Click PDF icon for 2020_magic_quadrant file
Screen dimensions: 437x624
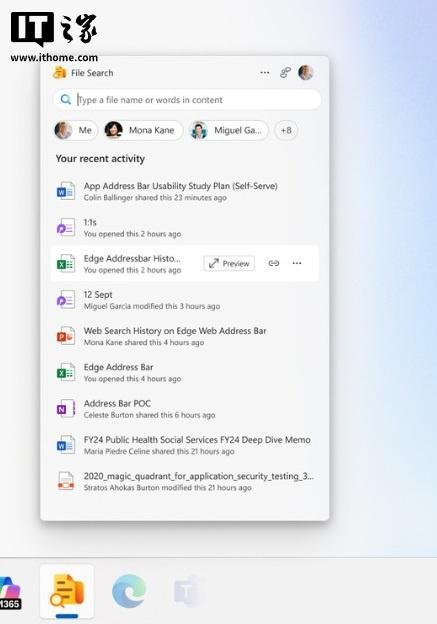[x=66, y=481]
